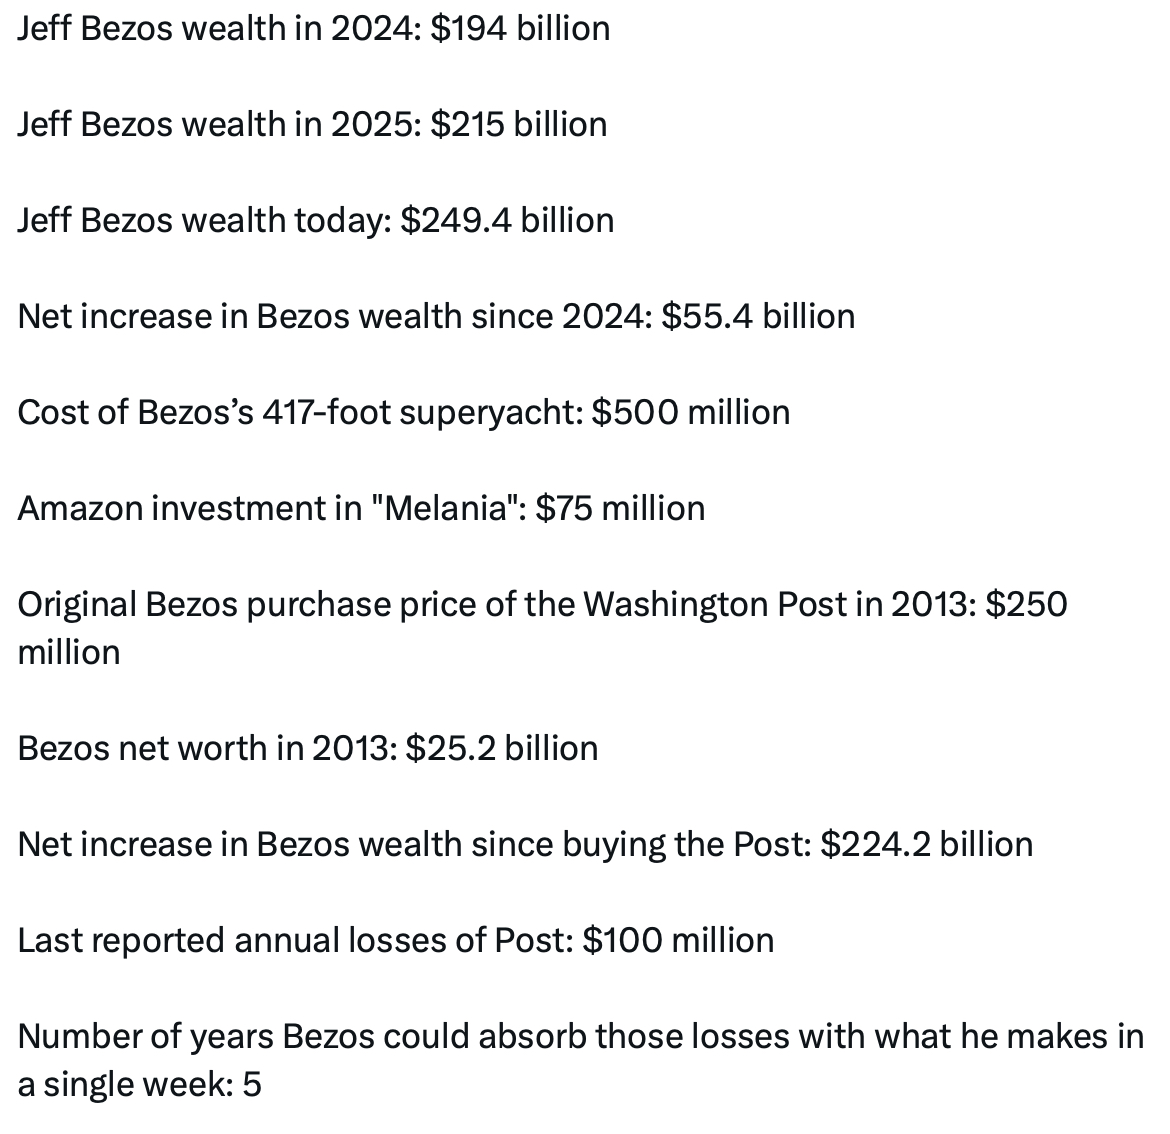1170x1134 pixels.
Task: Click the "$500 million" figure
Action: (x=690, y=412)
